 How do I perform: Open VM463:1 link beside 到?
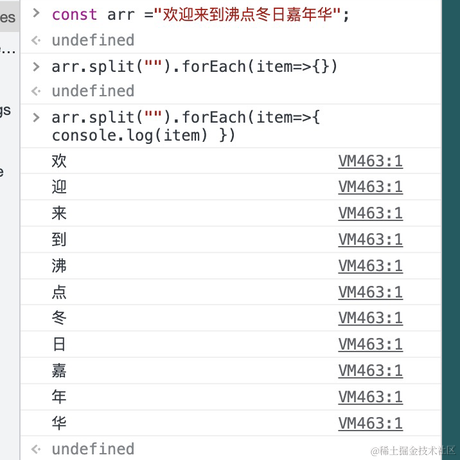pos(370,240)
